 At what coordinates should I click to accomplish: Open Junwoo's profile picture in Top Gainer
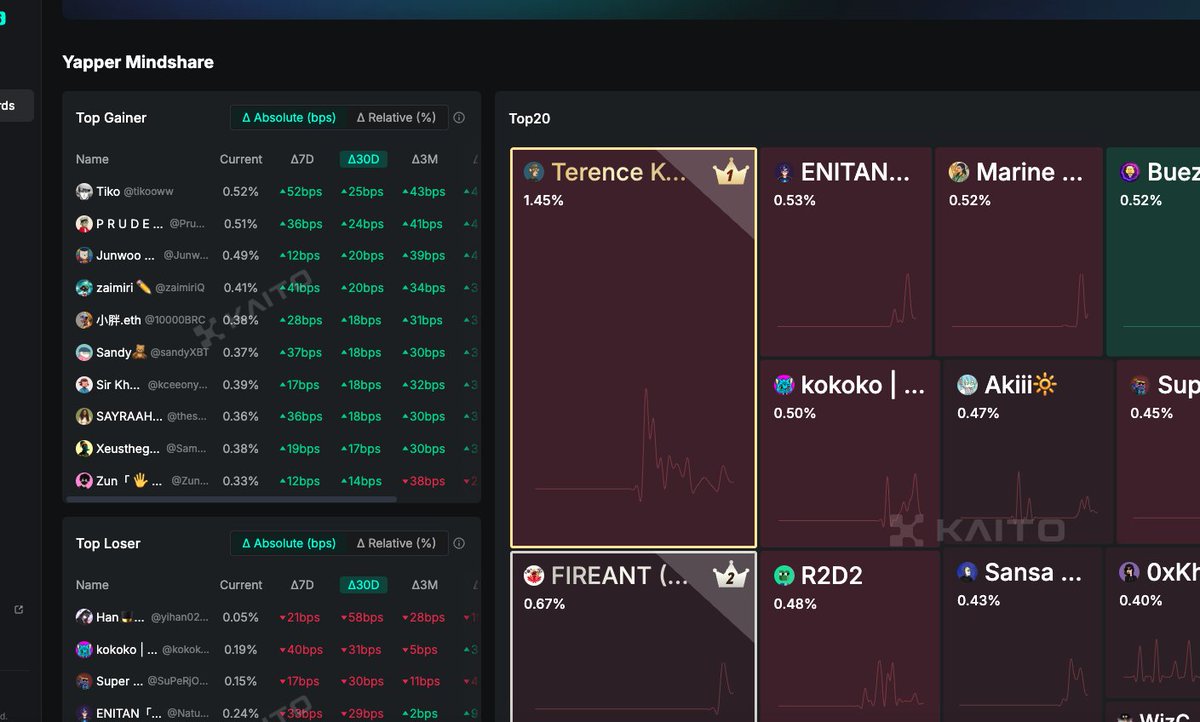[x=85, y=255]
